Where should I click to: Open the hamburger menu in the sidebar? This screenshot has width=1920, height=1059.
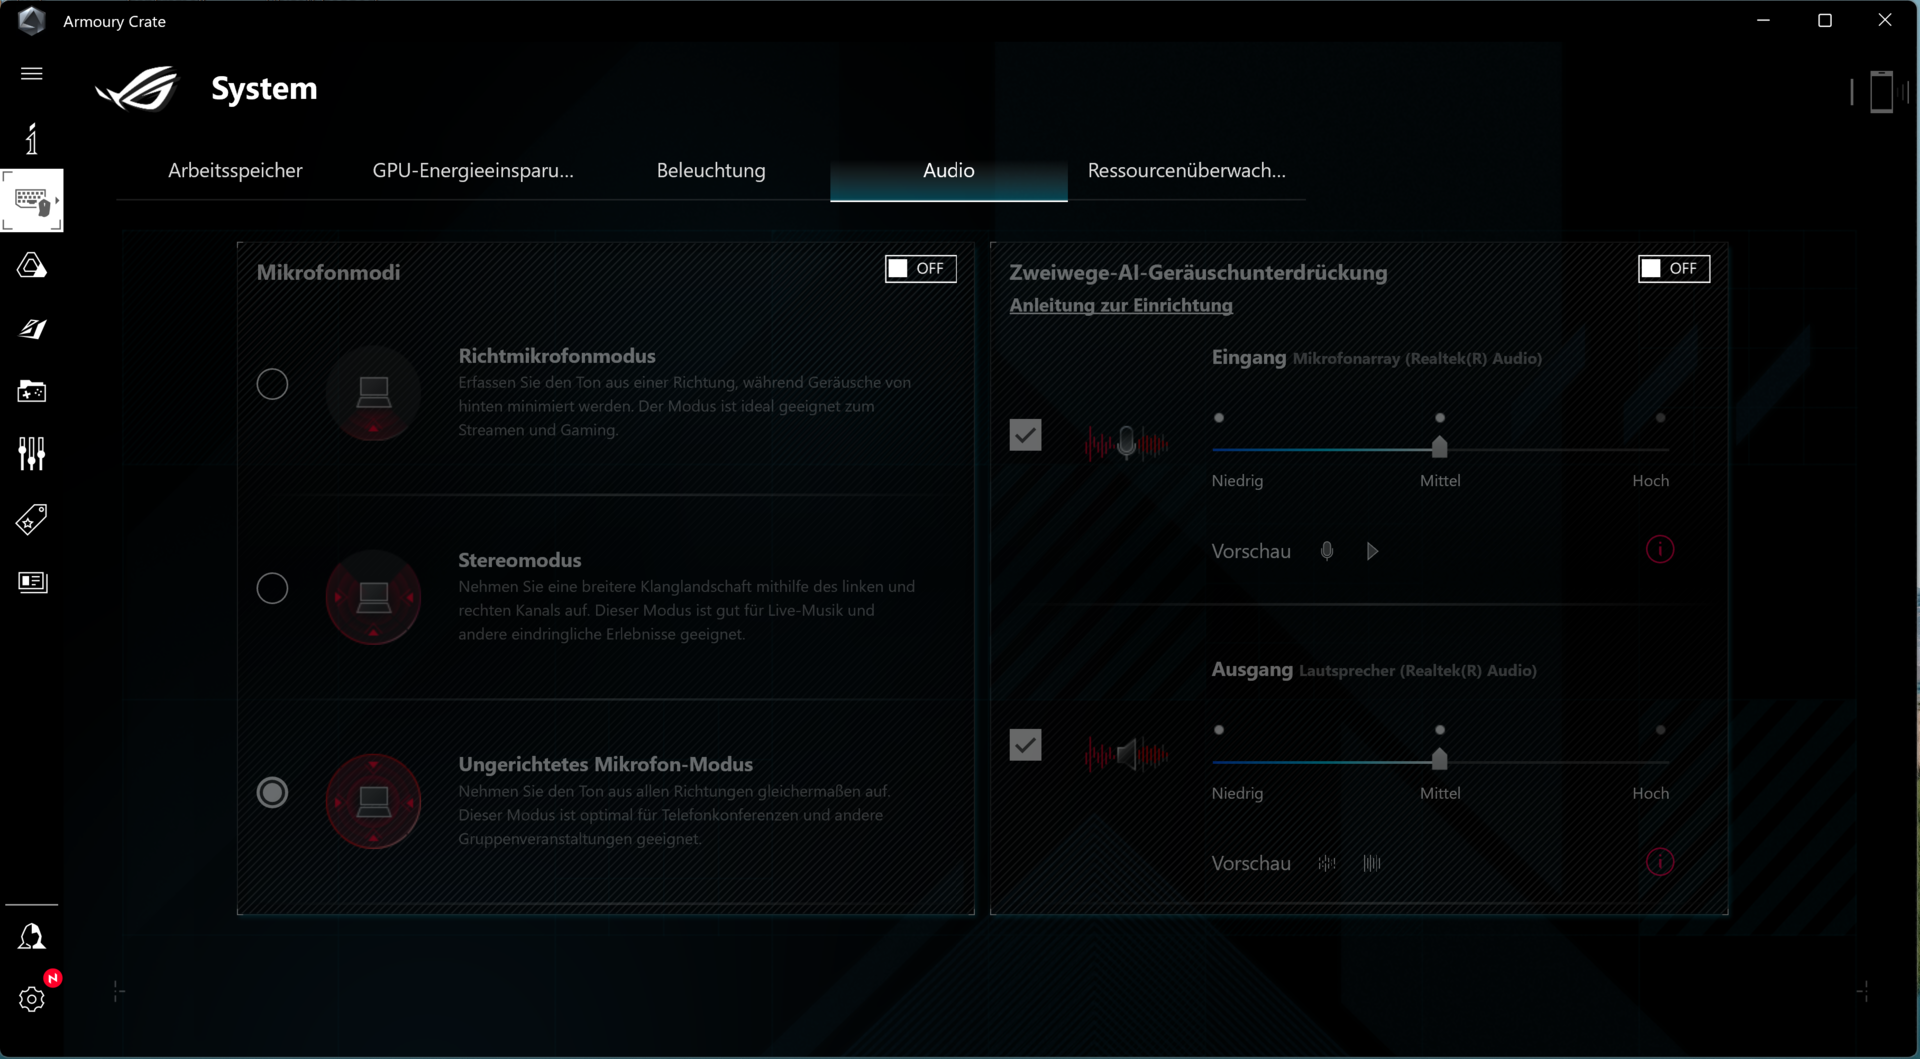[x=32, y=74]
